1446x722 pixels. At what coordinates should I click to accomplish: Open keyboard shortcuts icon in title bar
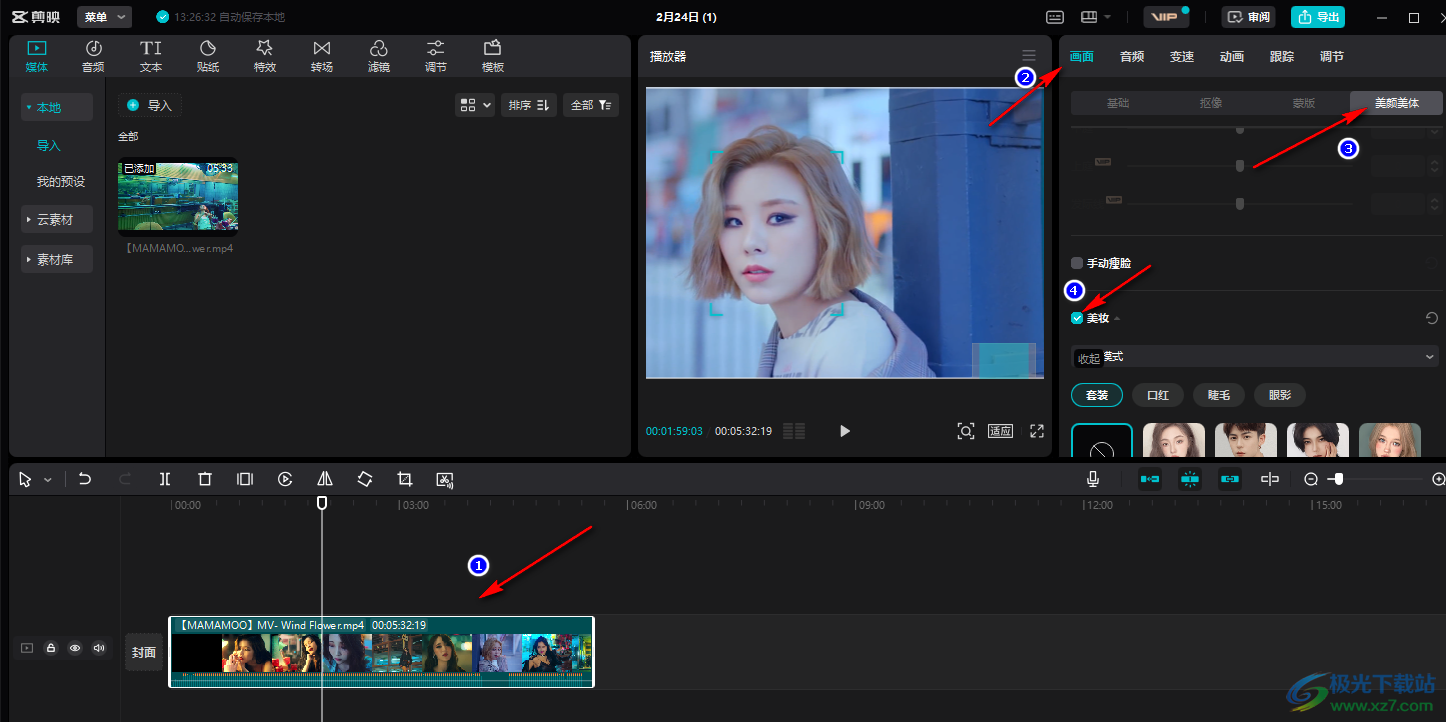1055,17
